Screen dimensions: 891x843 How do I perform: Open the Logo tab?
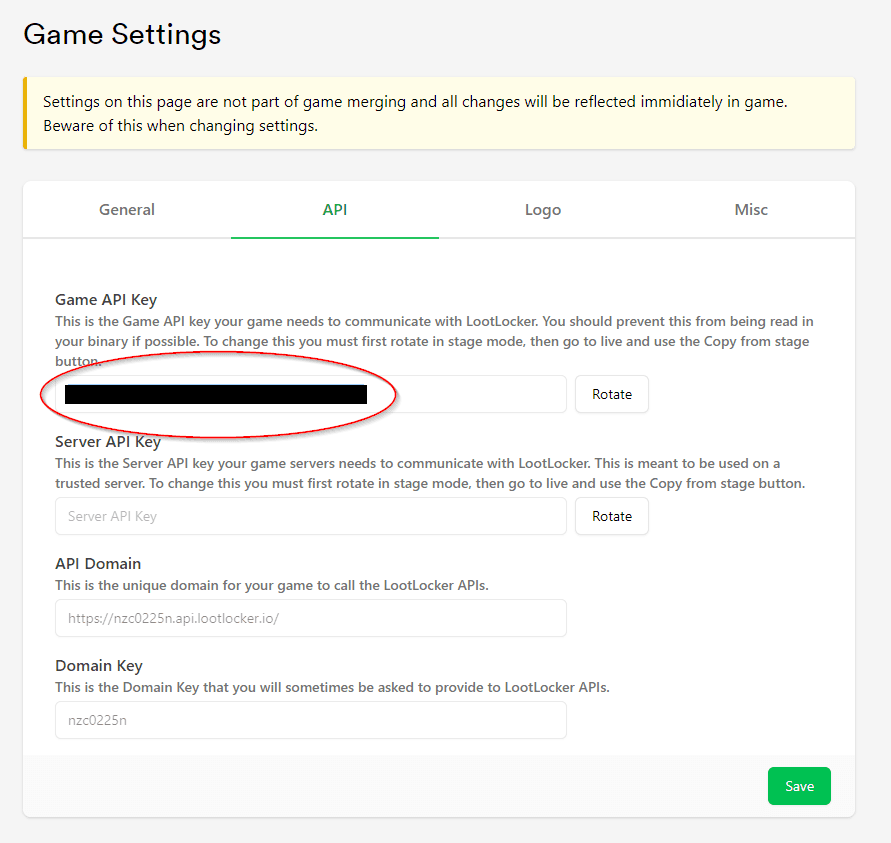[543, 210]
